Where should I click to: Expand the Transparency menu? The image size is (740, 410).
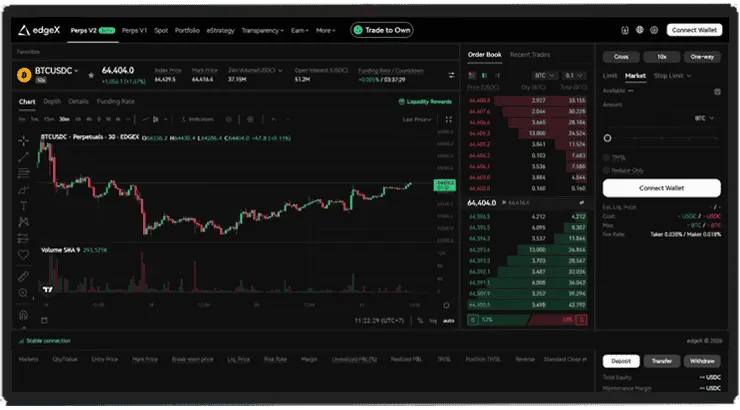pos(262,30)
